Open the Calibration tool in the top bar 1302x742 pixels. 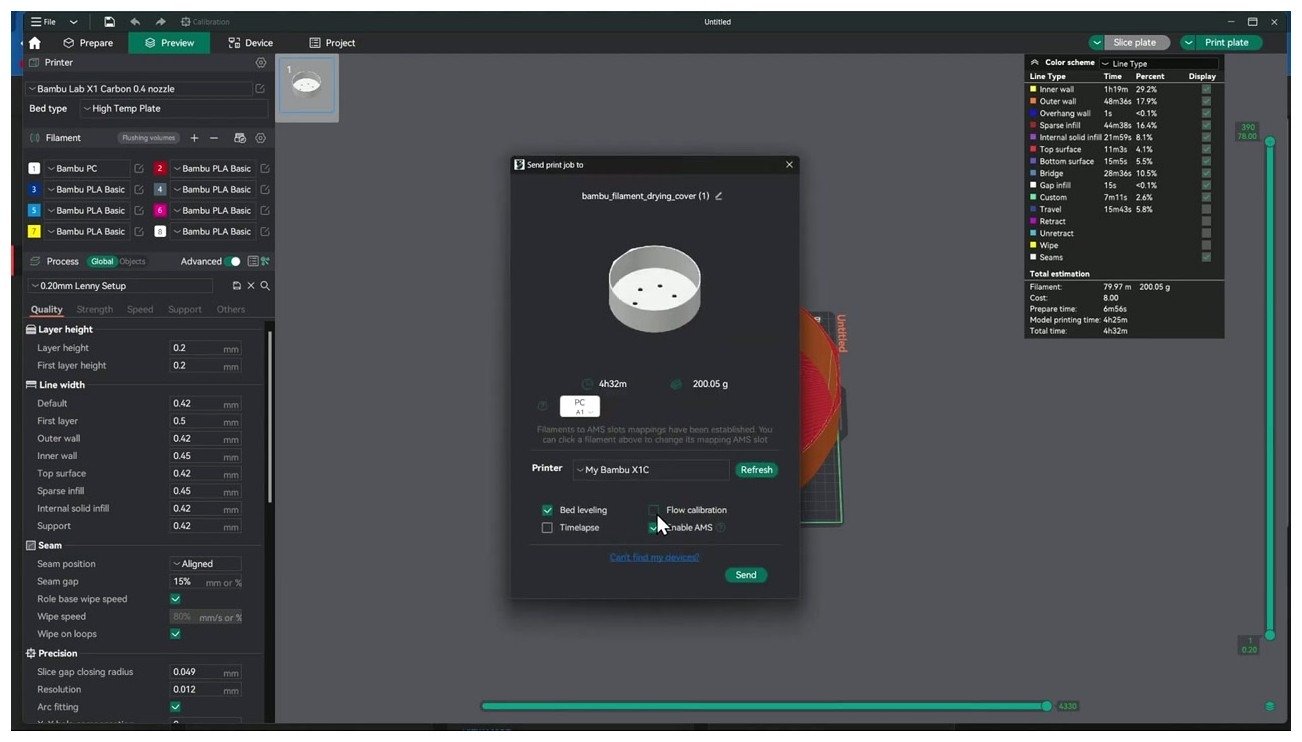pyautogui.click(x=205, y=21)
